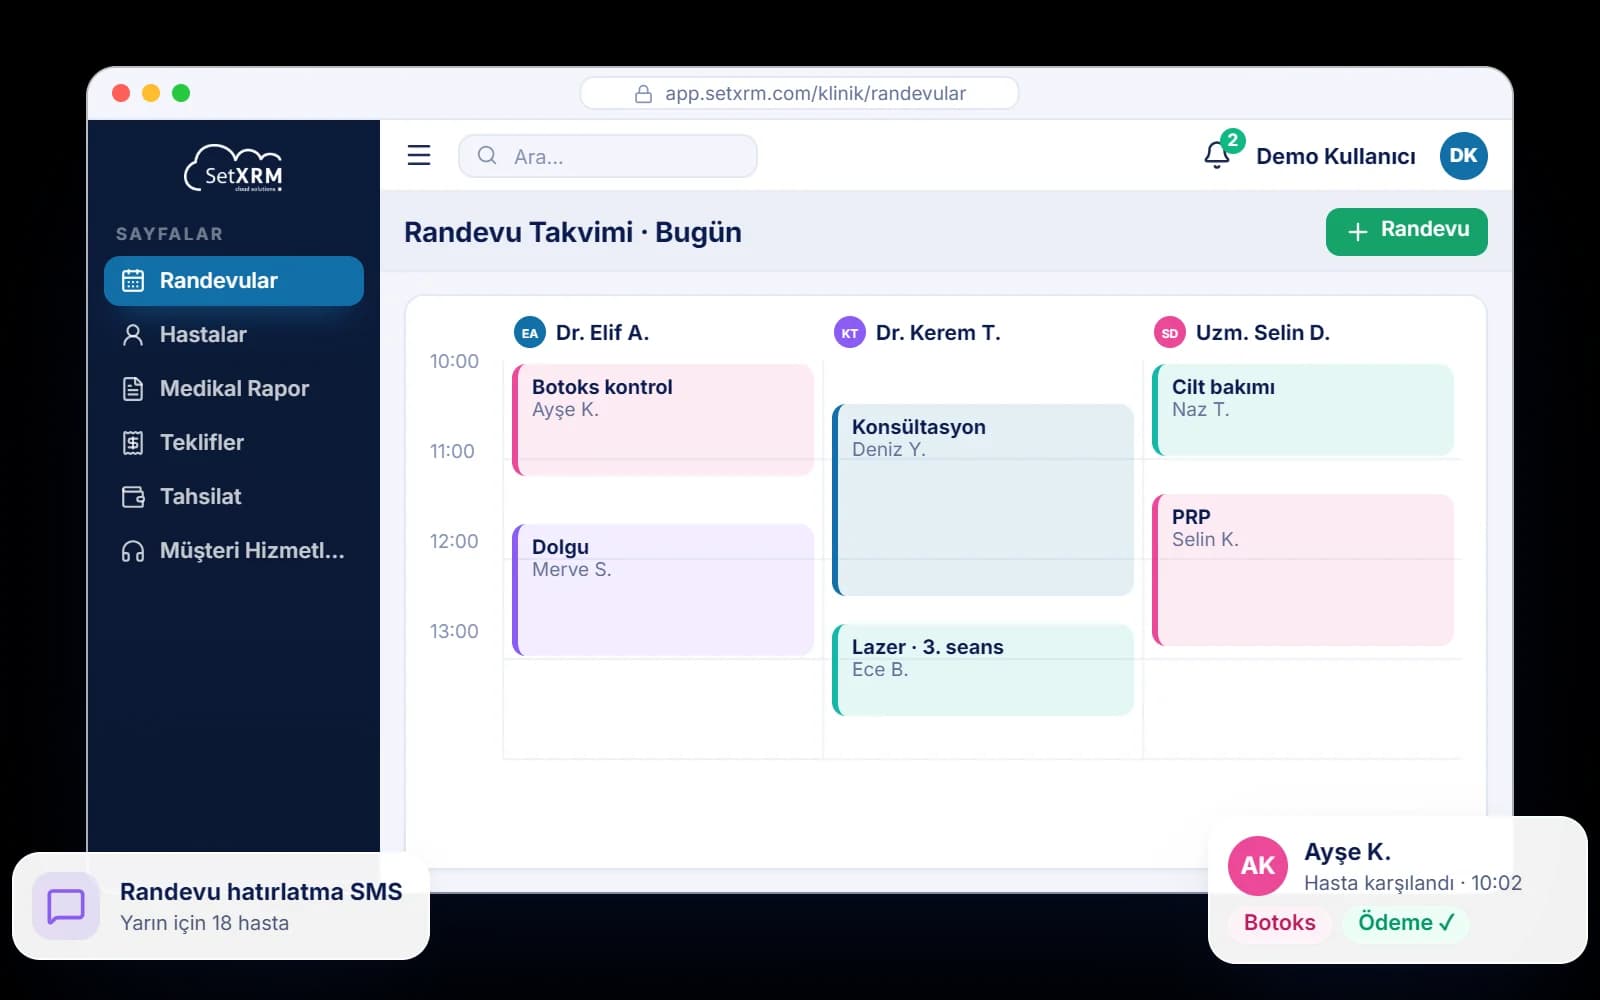Open the Cilt bakımı appointment for Naz T.
Screen dimensions: 1600x1000
coord(1303,410)
